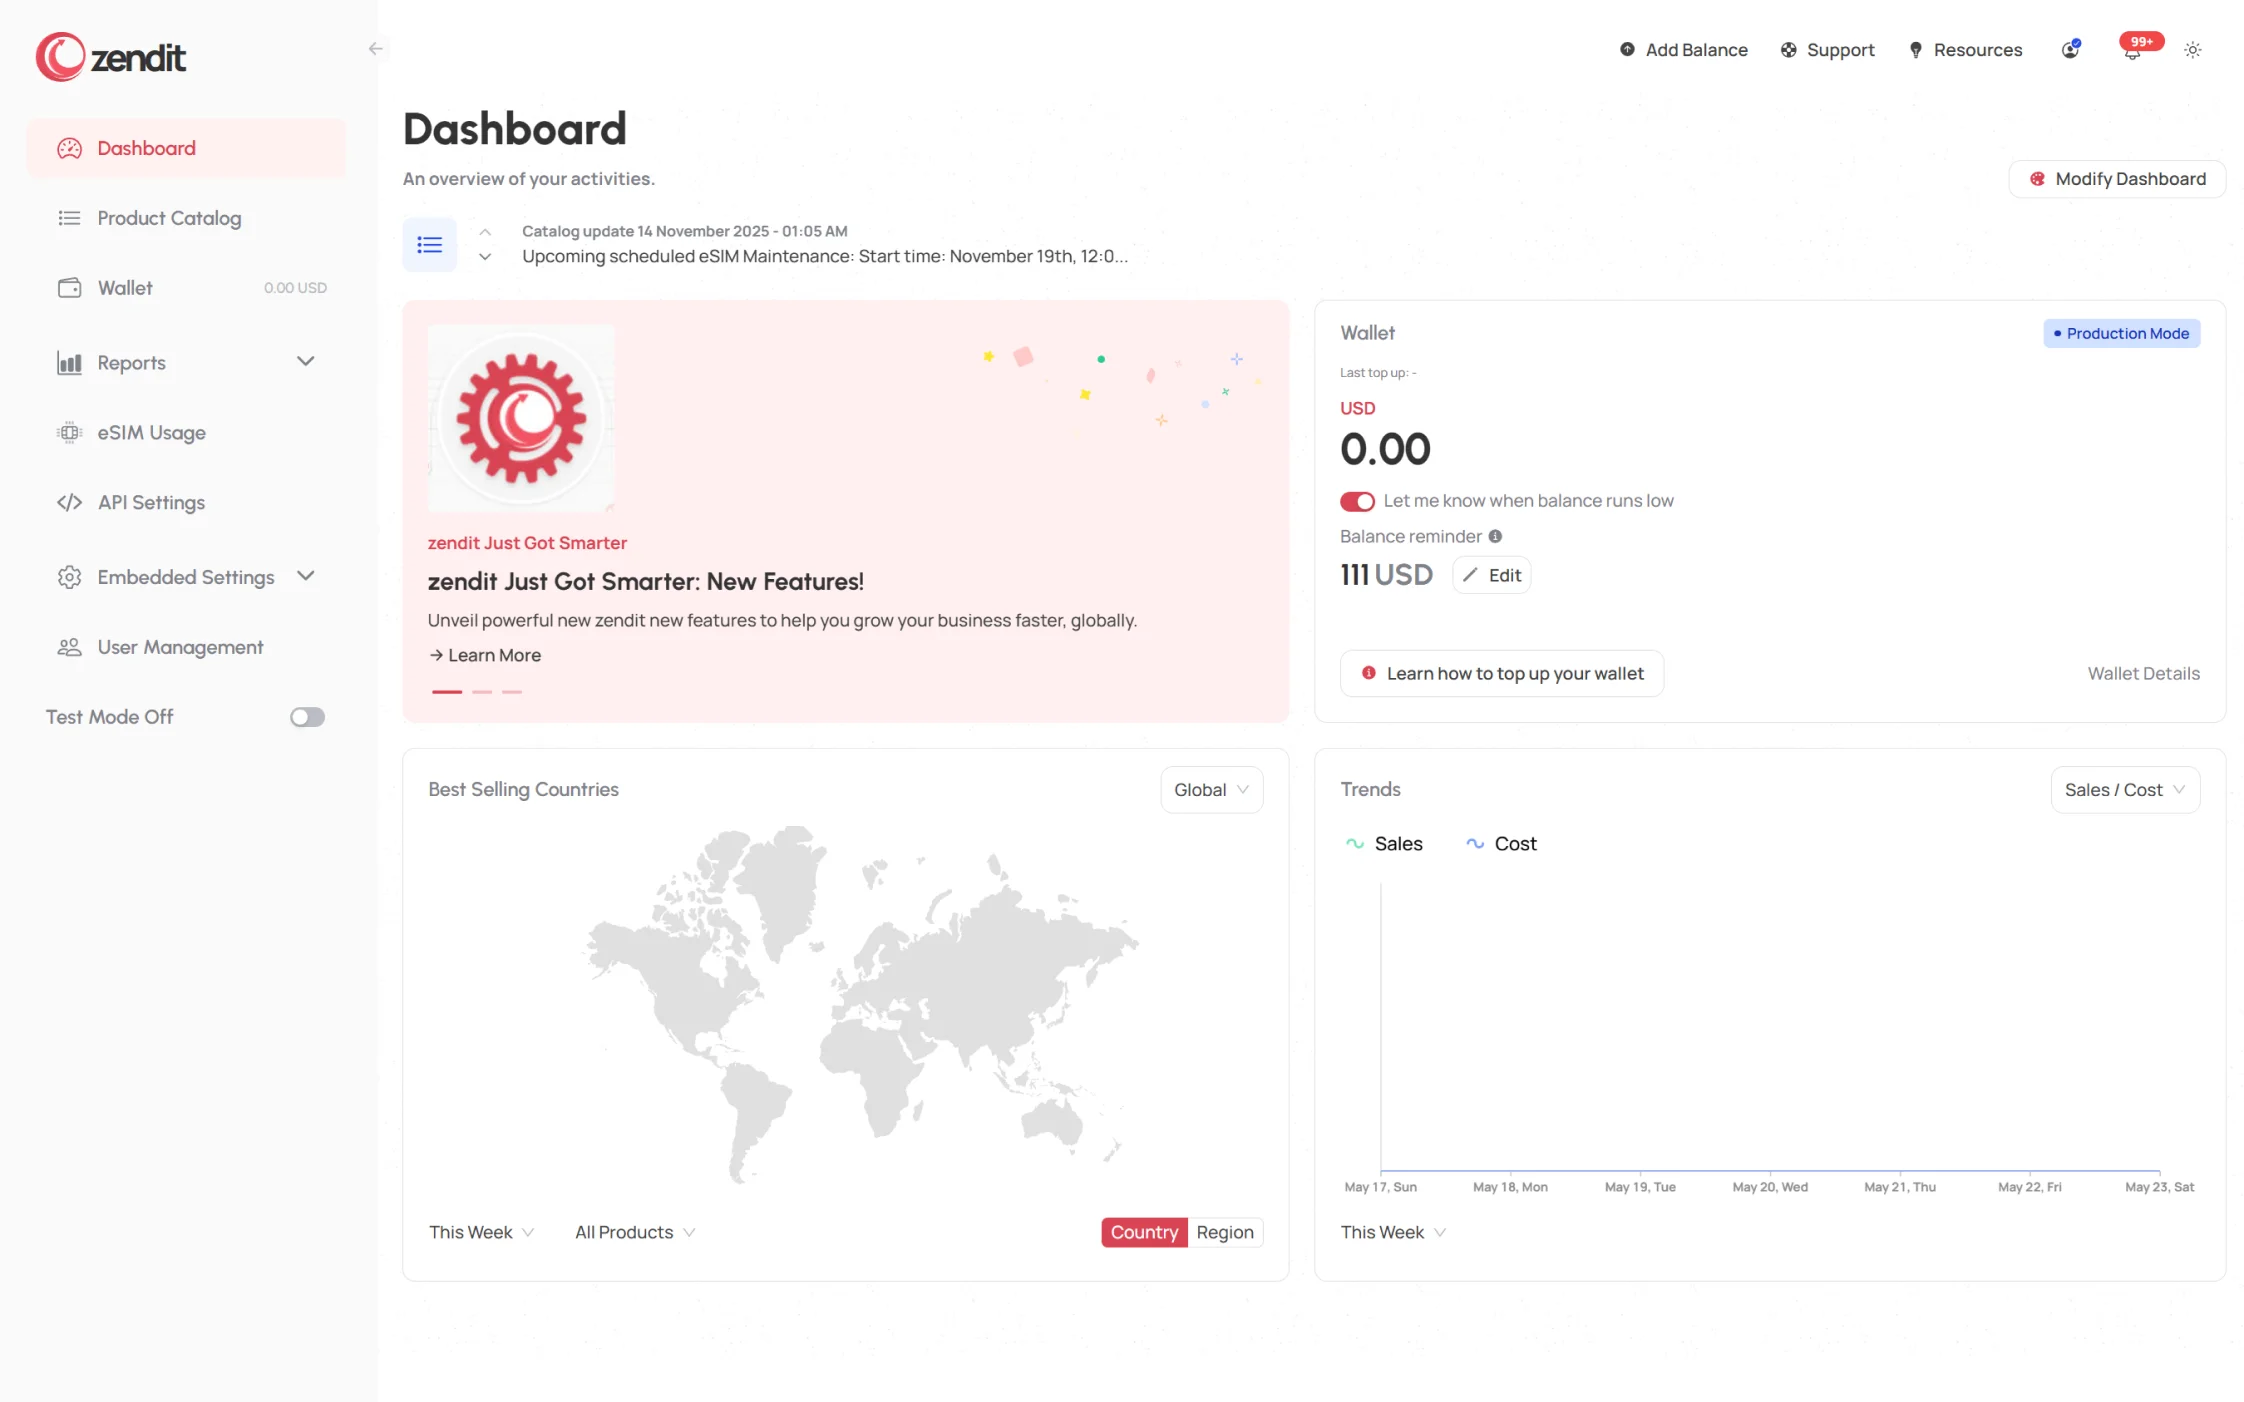Expand the Reports submenu chevron
Screen dimensions: 2244x1402
[x=306, y=362]
